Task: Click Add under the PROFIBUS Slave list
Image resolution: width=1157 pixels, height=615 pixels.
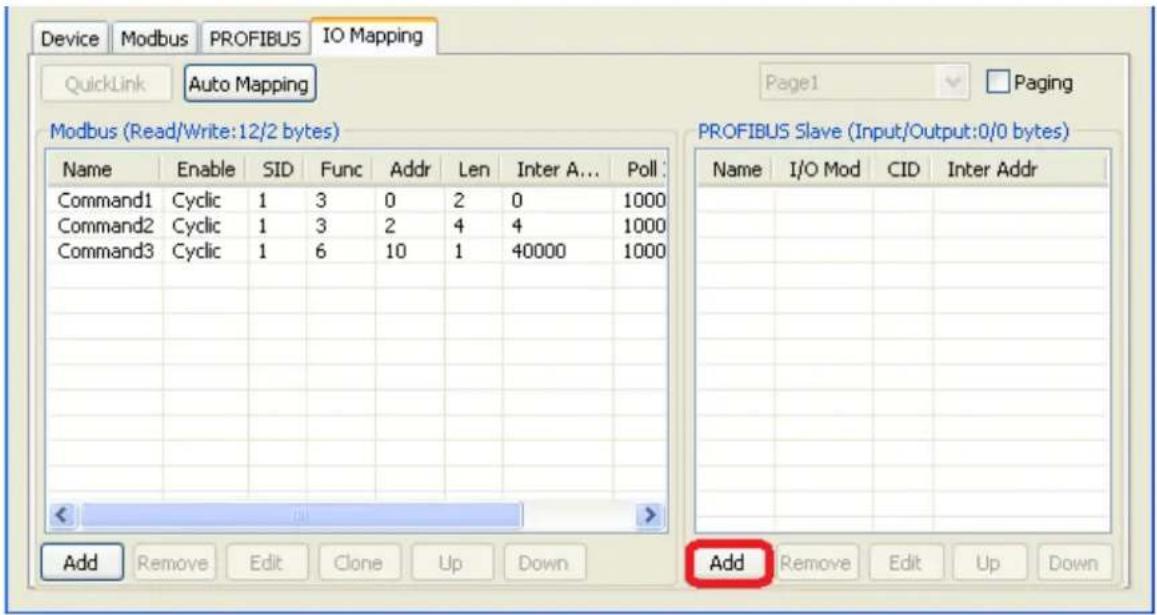Action: (x=728, y=564)
